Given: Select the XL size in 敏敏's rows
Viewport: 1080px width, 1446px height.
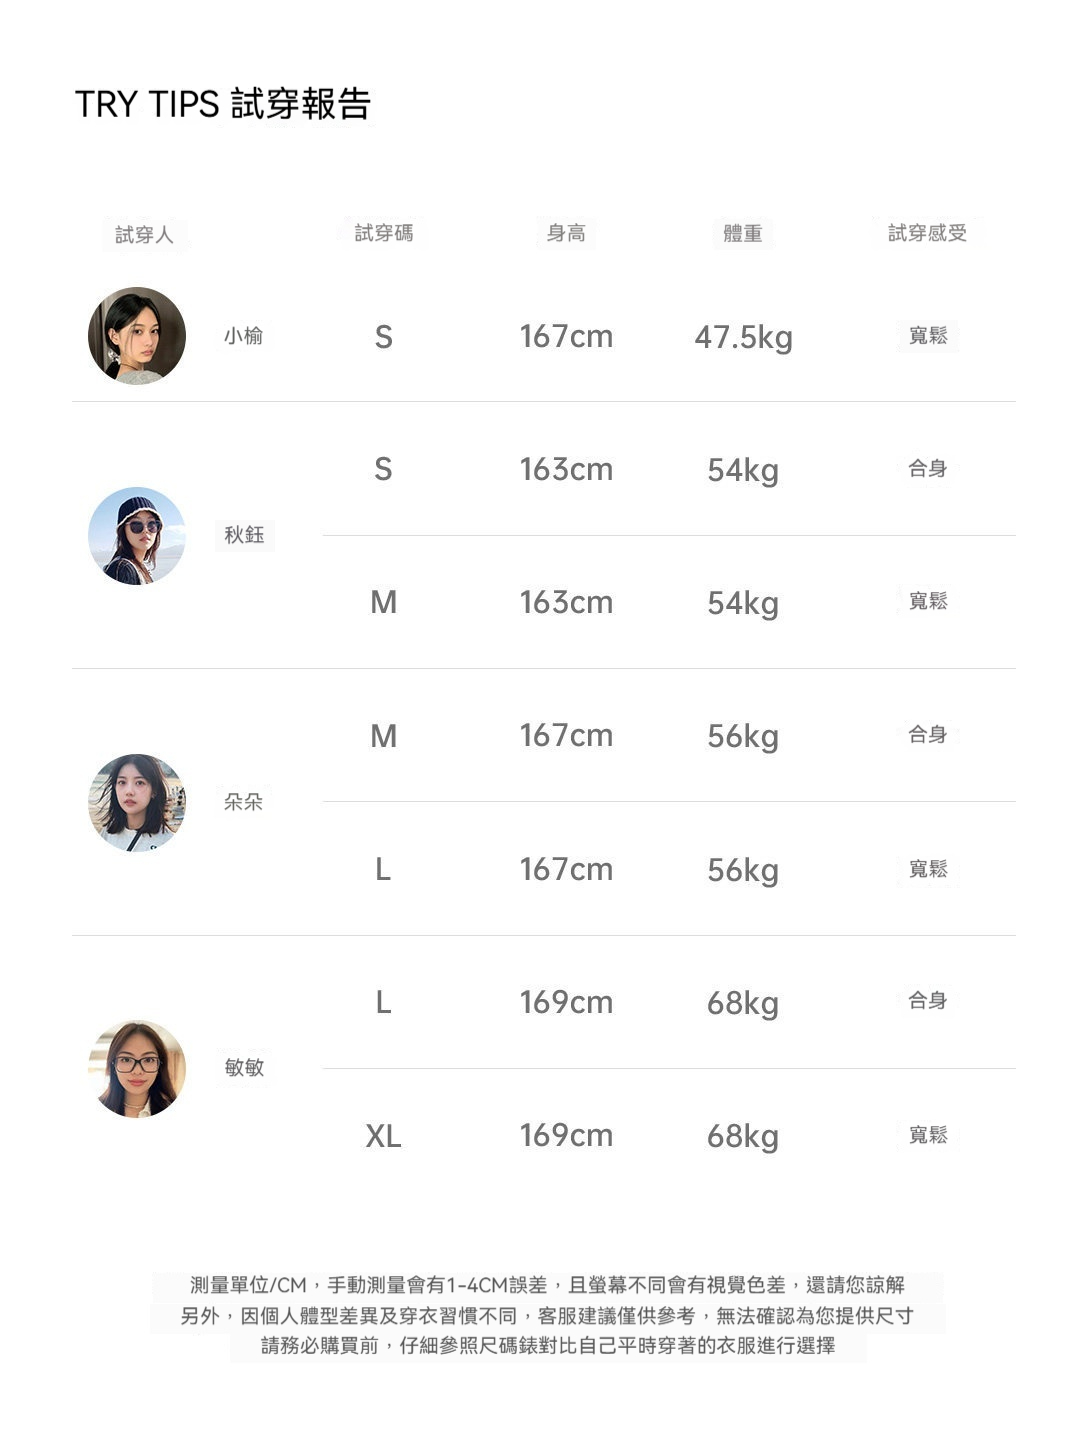Looking at the screenshot, I should pyautogui.click(x=383, y=1136).
